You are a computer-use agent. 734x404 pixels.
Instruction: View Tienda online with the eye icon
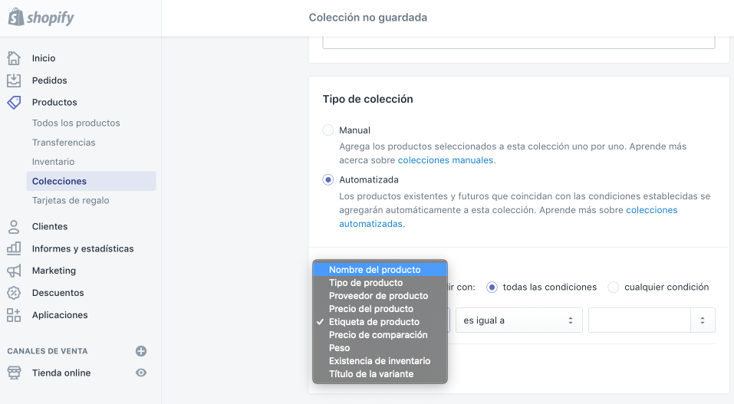pyautogui.click(x=141, y=373)
